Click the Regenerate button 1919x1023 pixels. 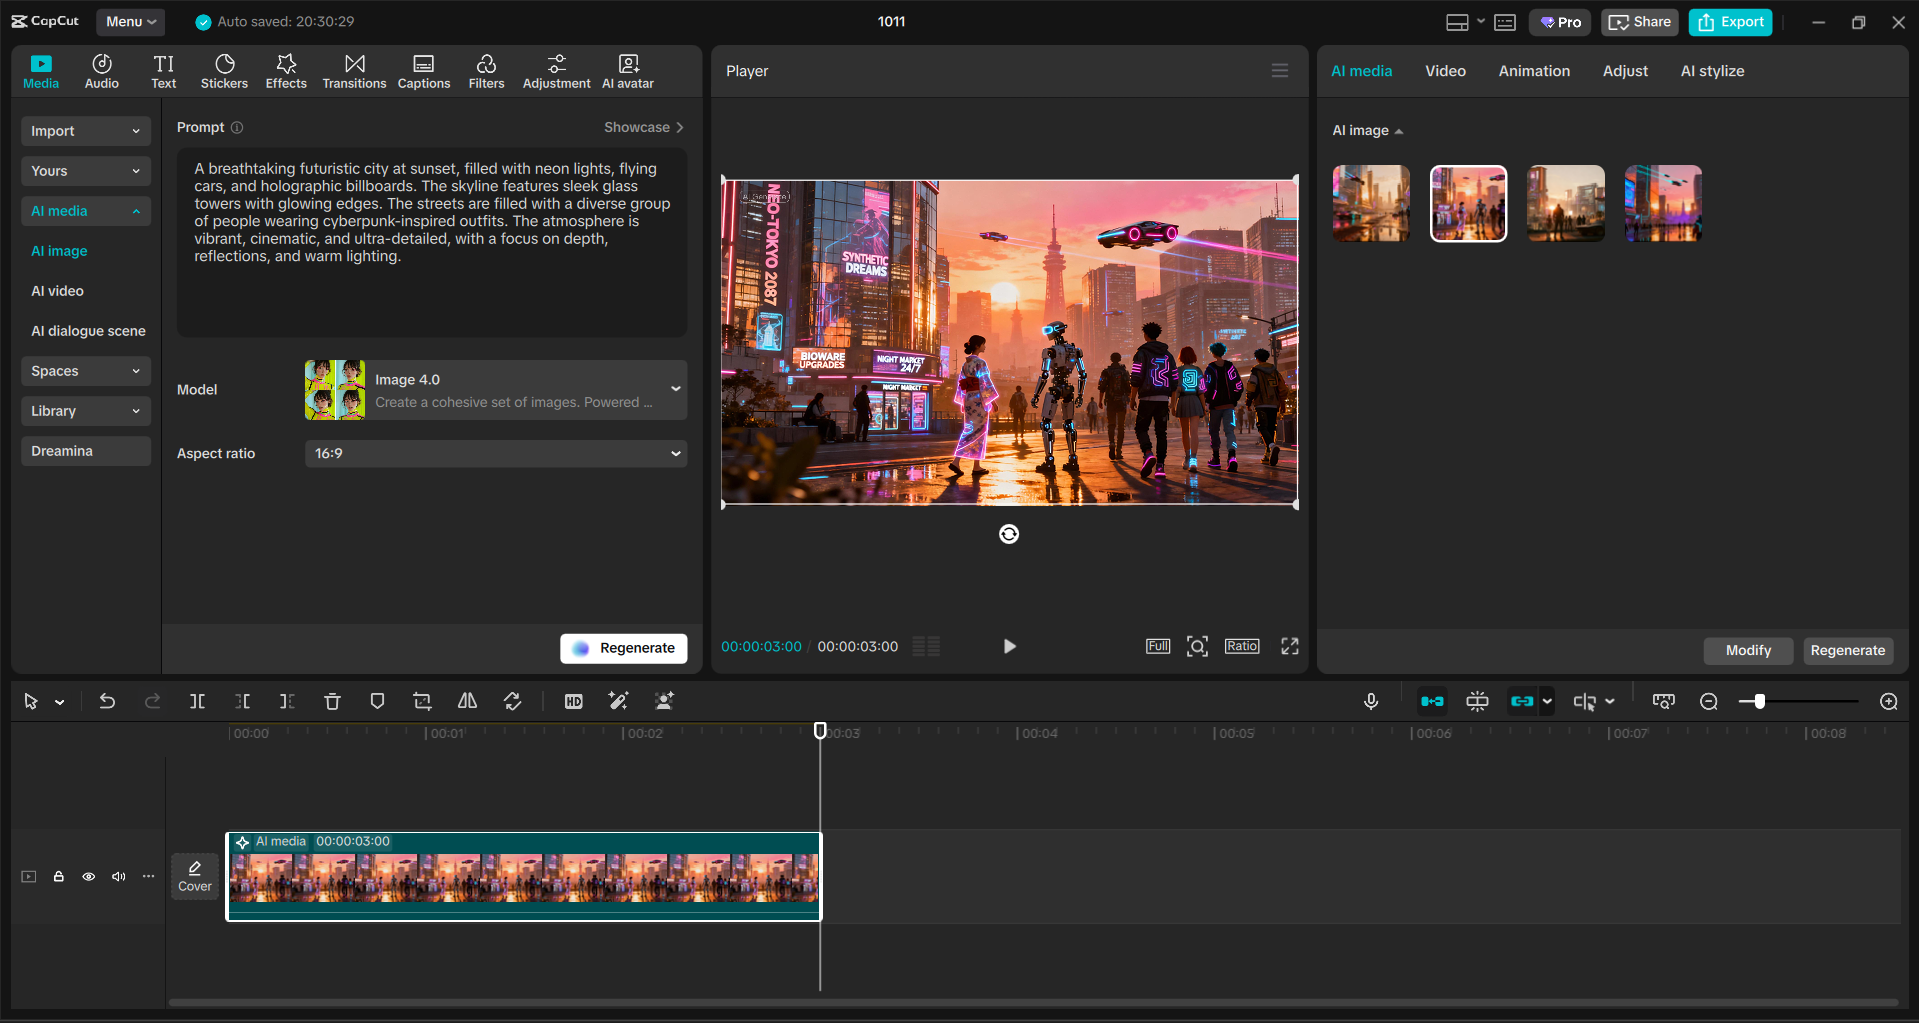click(623, 648)
